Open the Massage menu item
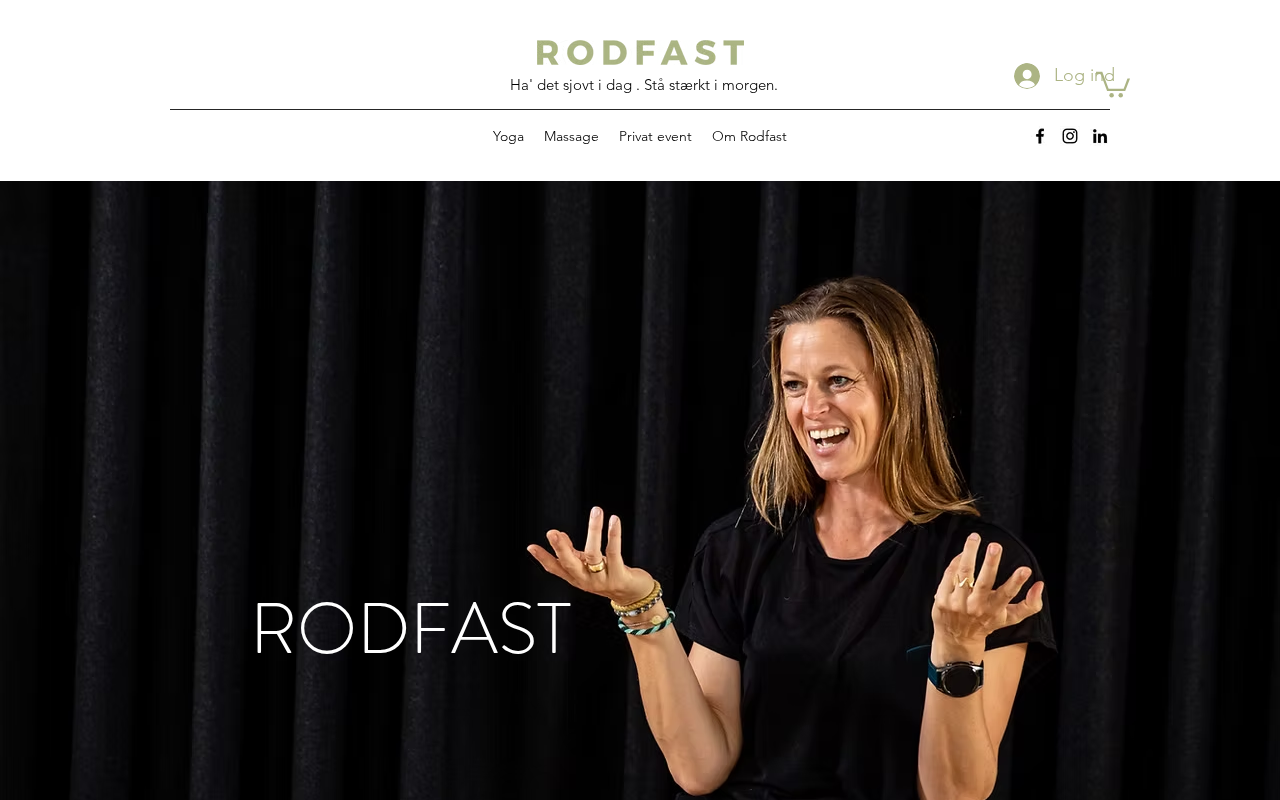This screenshot has width=1280, height=800. (x=571, y=137)
